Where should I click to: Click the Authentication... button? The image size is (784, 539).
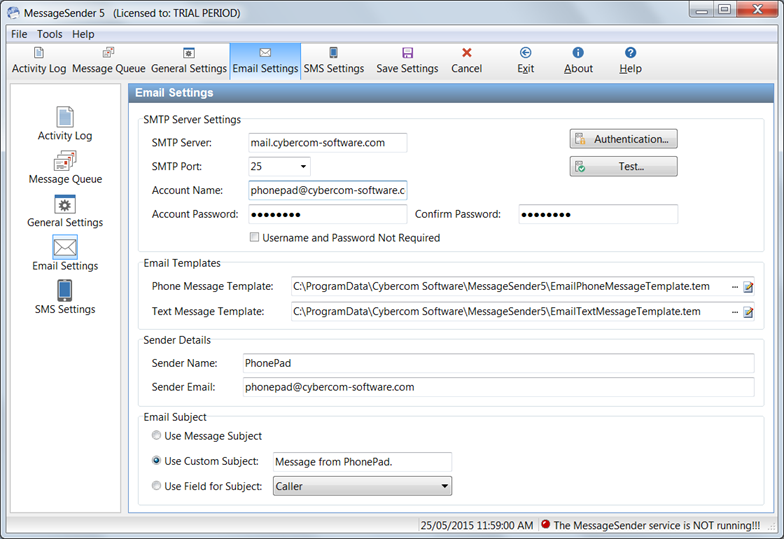(x=624, y=139)
